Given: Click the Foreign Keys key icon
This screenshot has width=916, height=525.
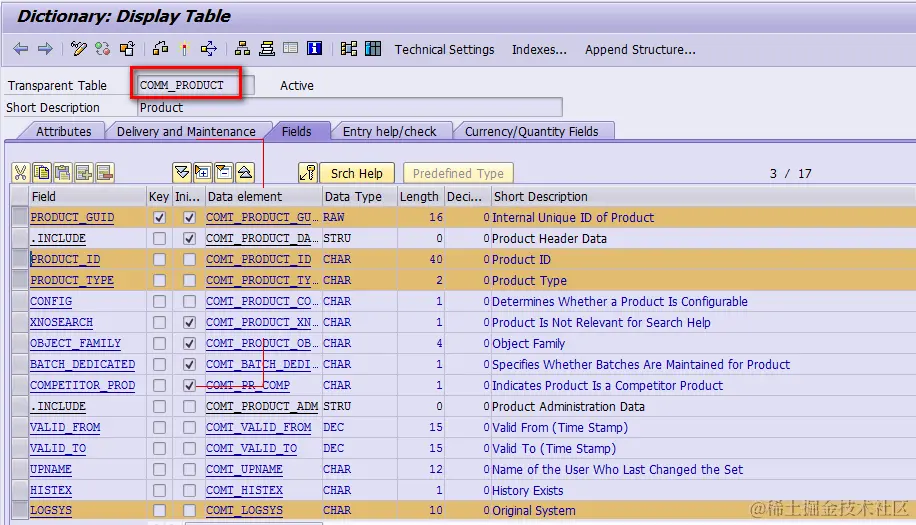Looking at the screenshot, I should pyautogui.click(x=307, y=172).
